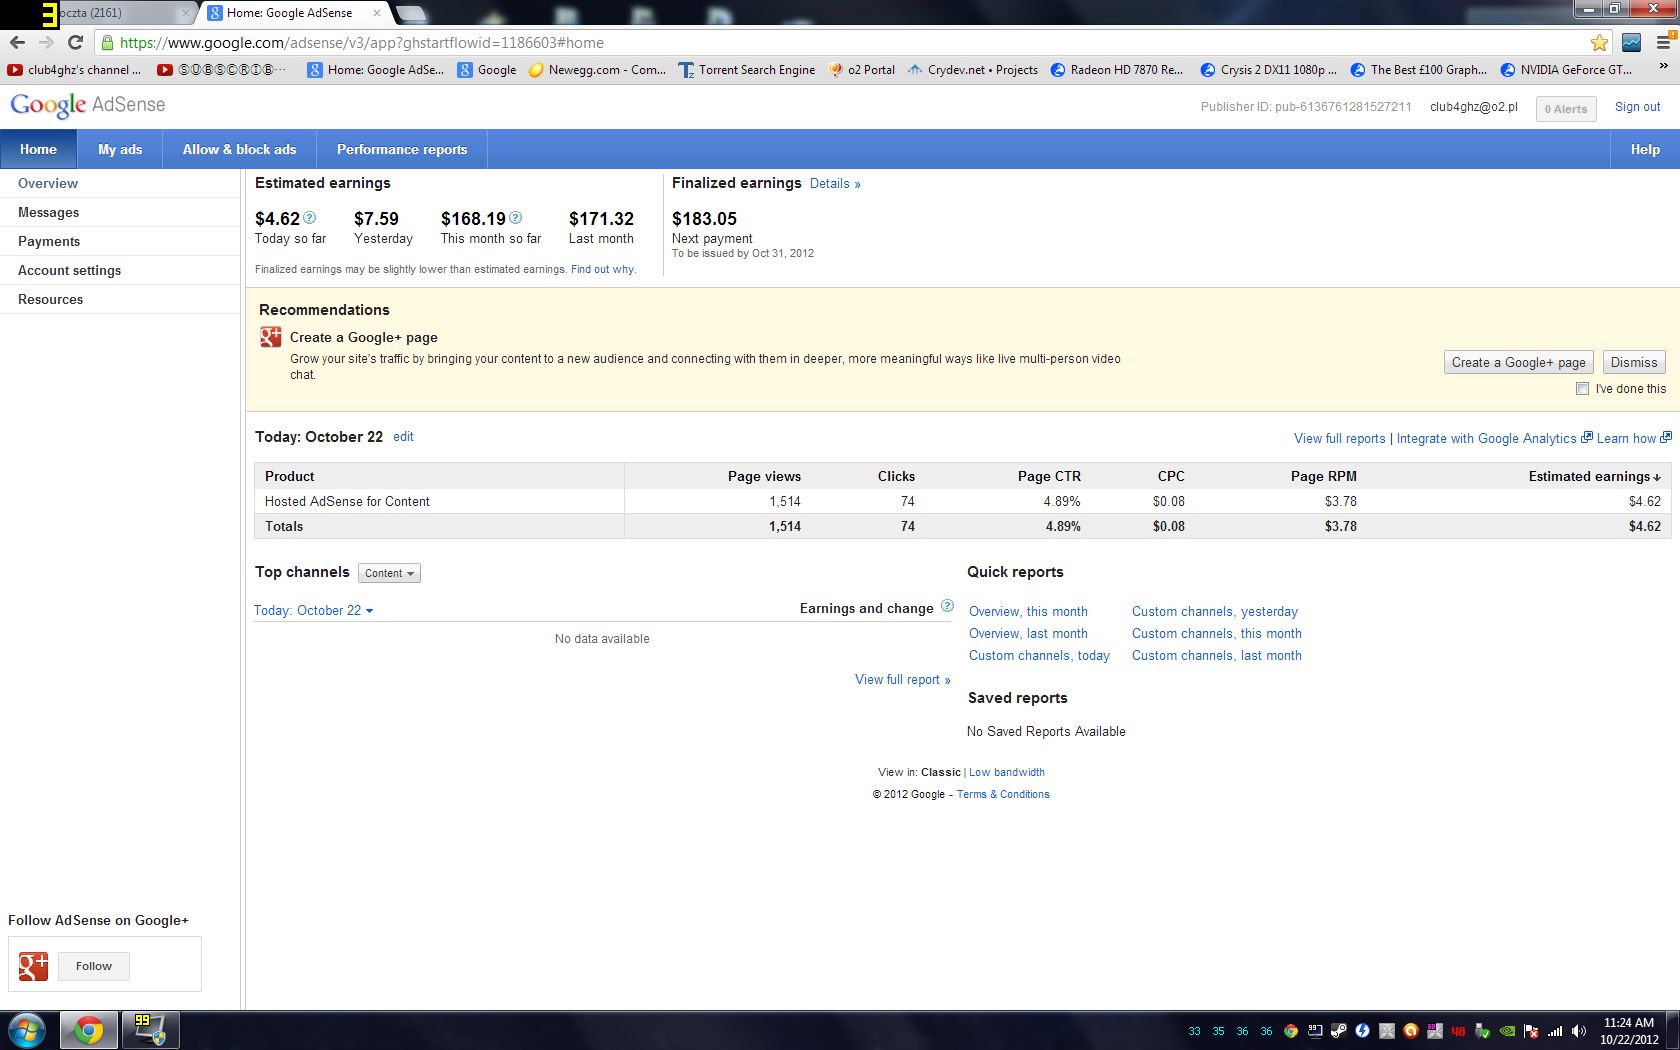Open the Chrome menu icon
The image size is (1680, 1050).
pyautogui.click(x=1663, y=43)
